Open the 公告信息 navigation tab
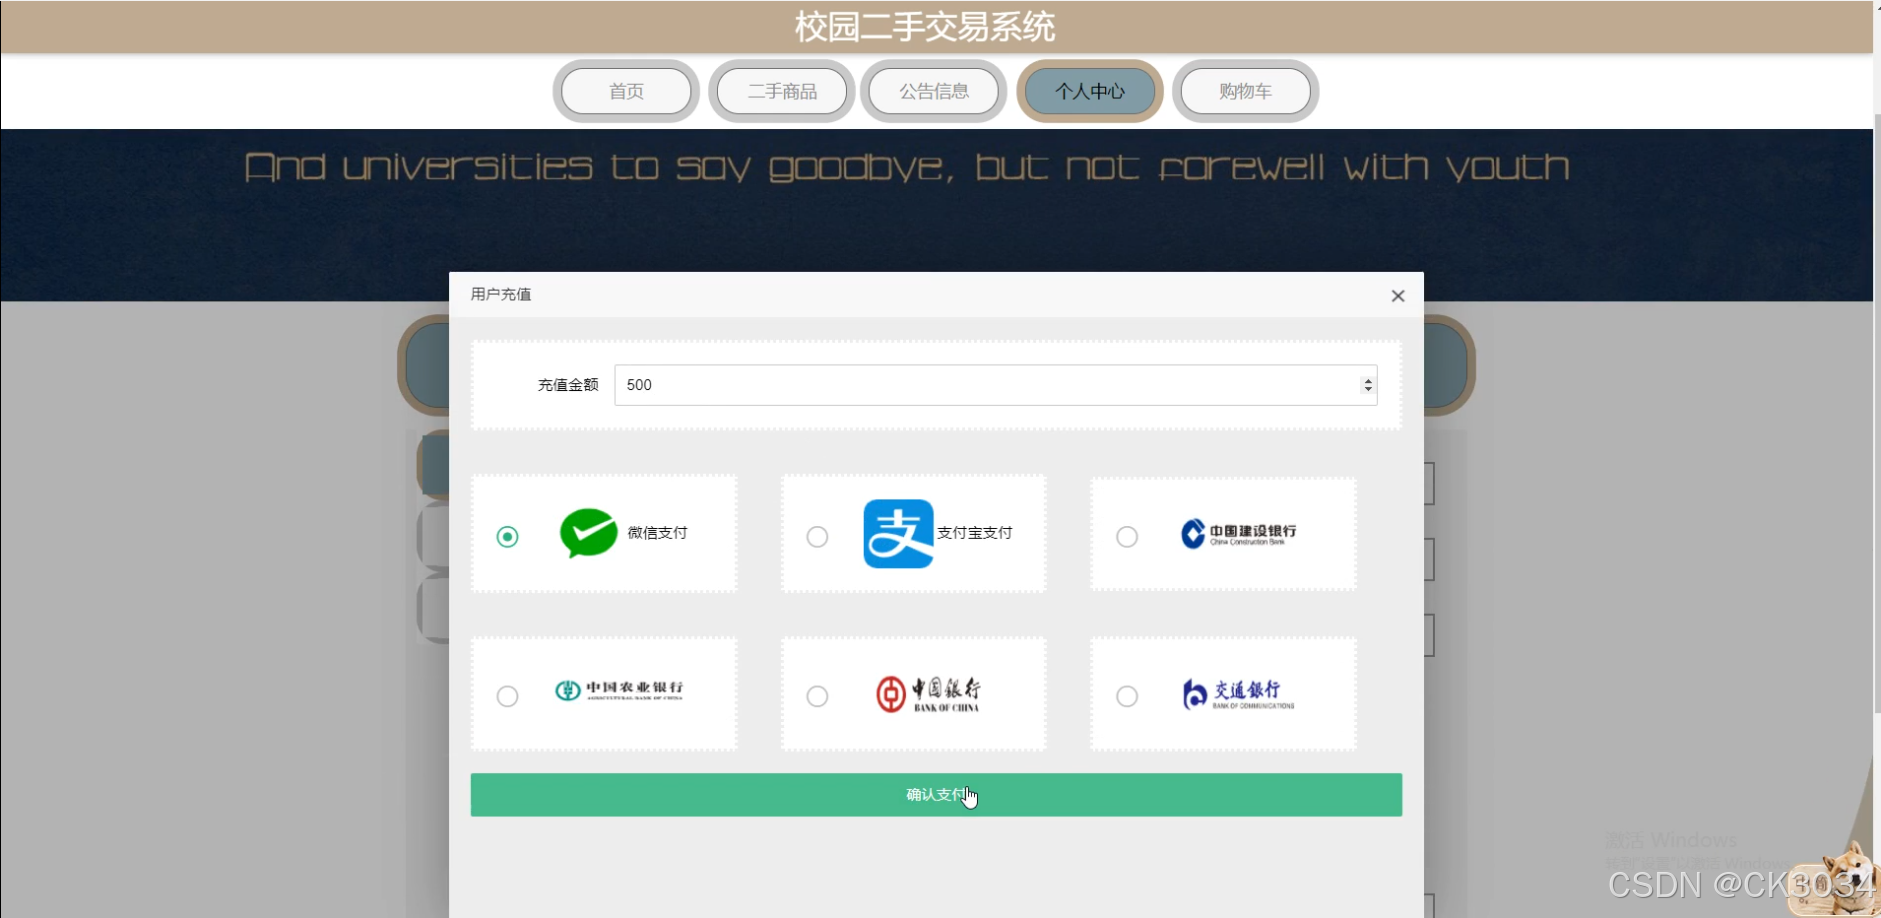Screen dimensions: 1881x918 [934, 91]
